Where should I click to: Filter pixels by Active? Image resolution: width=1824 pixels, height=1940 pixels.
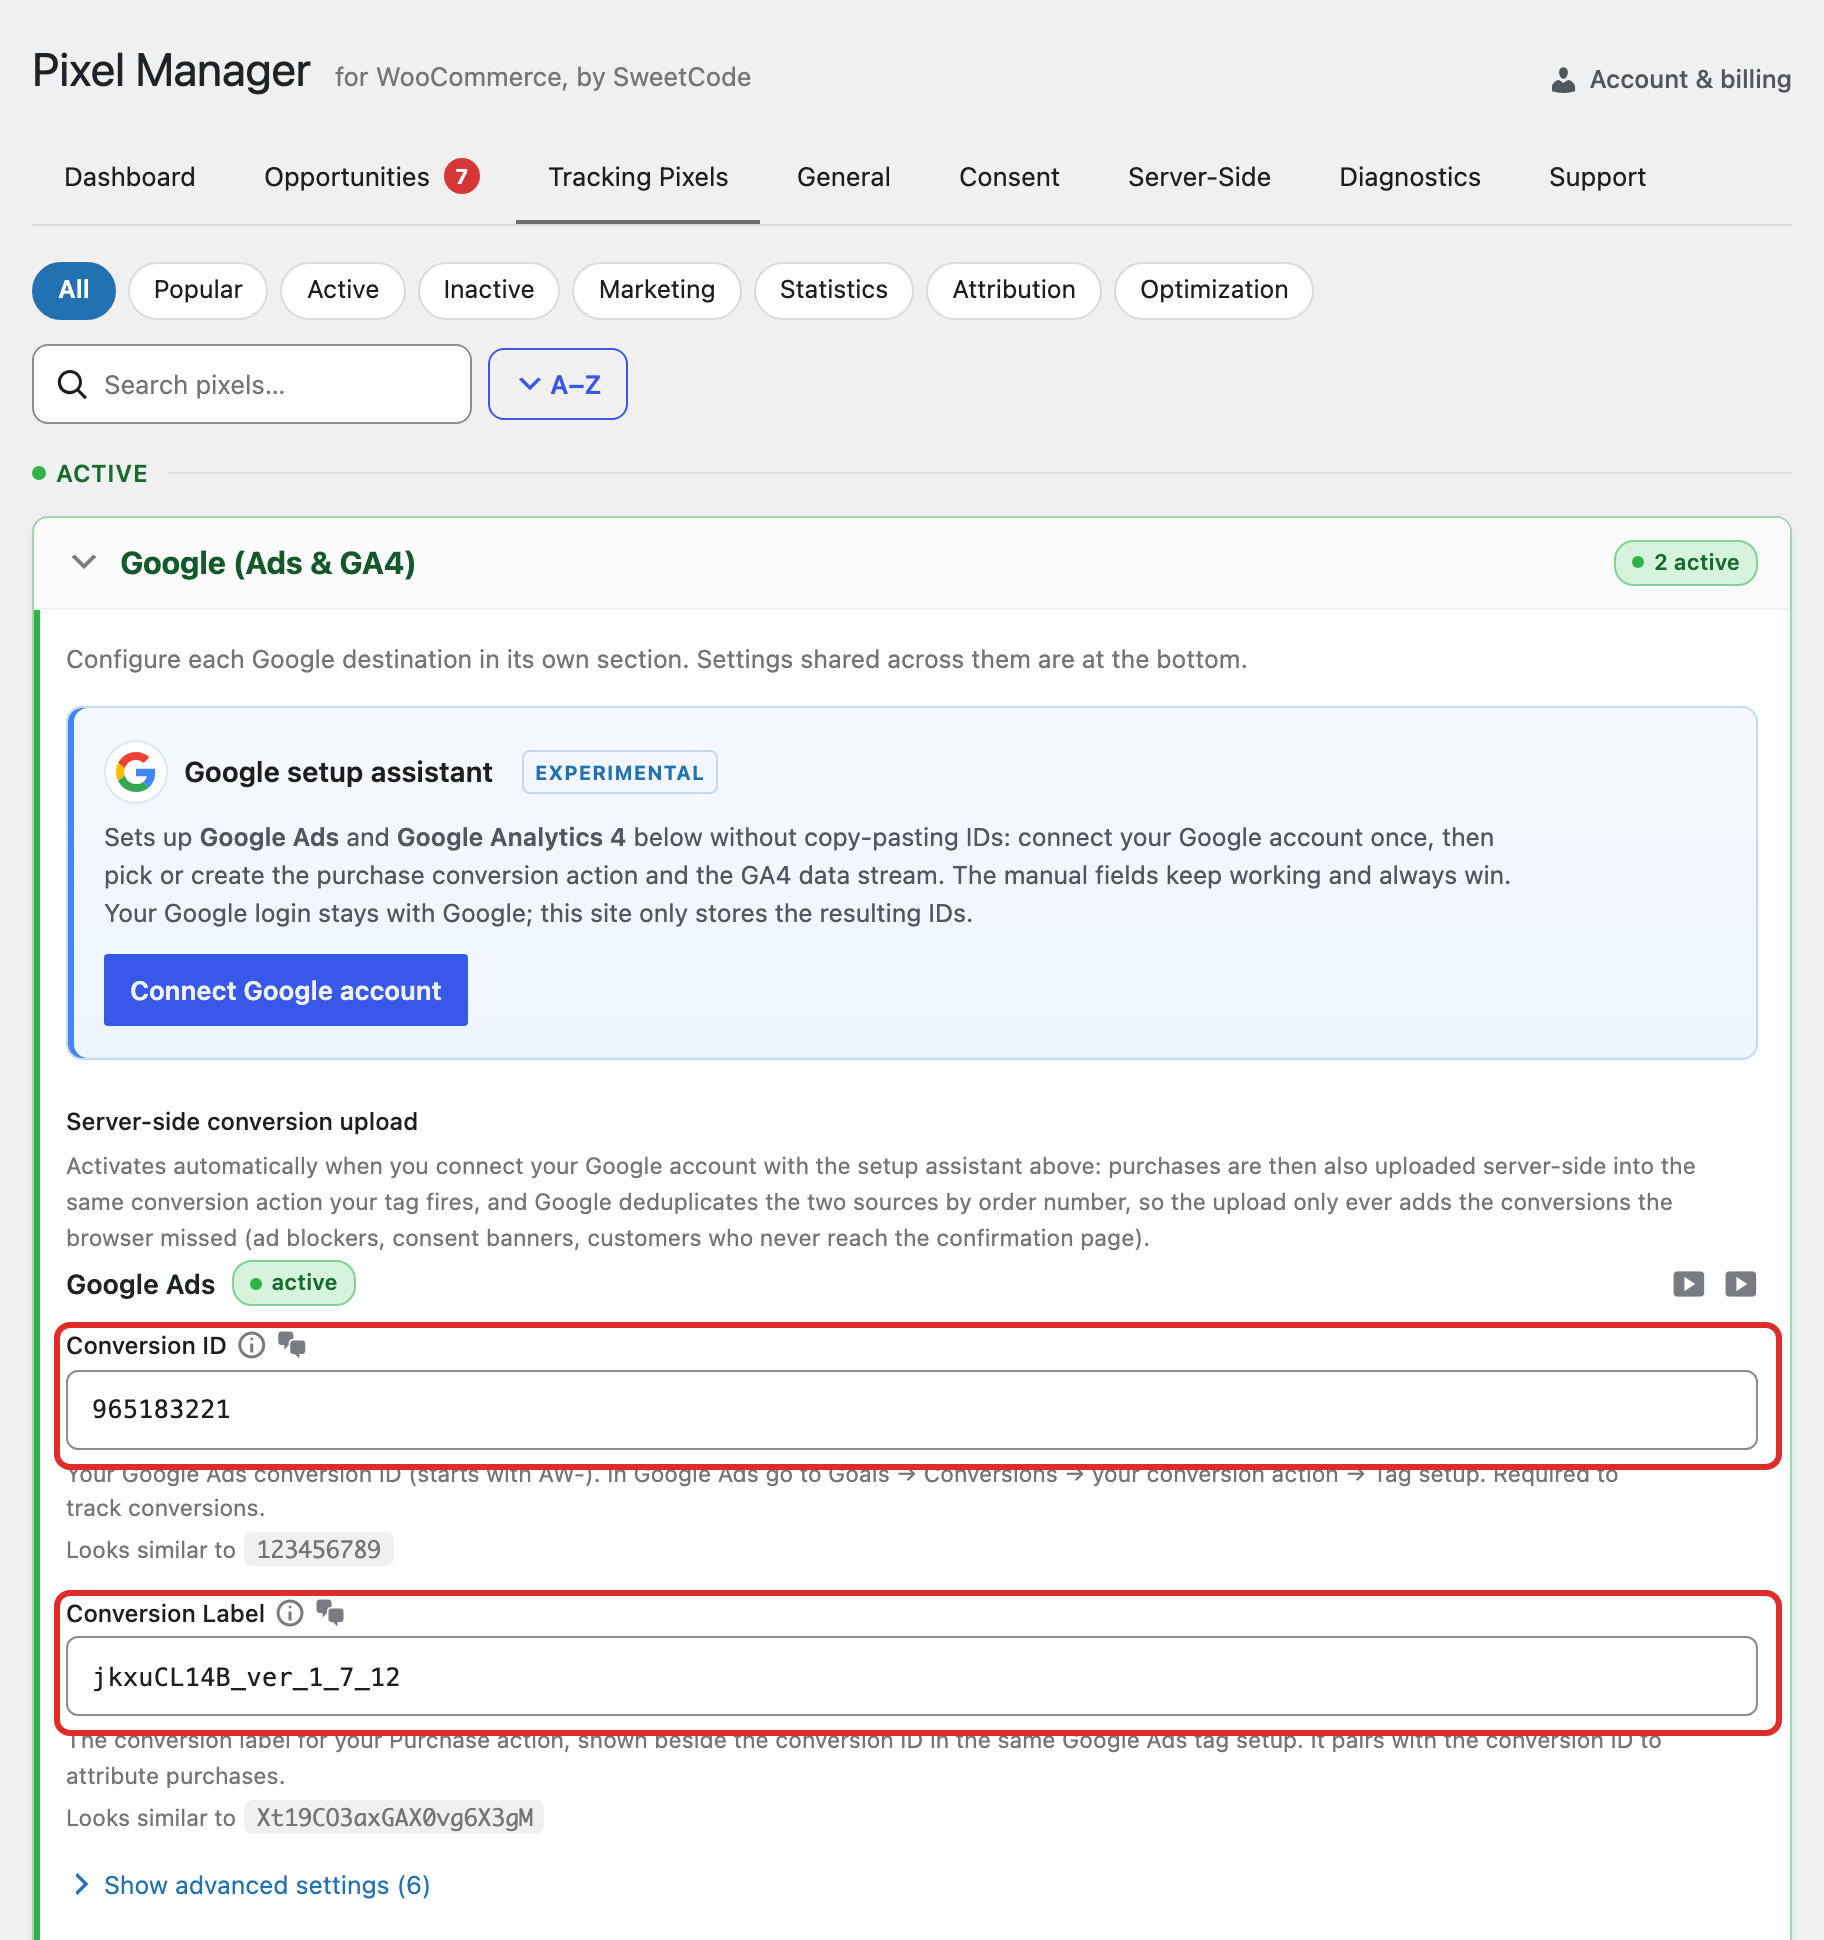point(343,290)
